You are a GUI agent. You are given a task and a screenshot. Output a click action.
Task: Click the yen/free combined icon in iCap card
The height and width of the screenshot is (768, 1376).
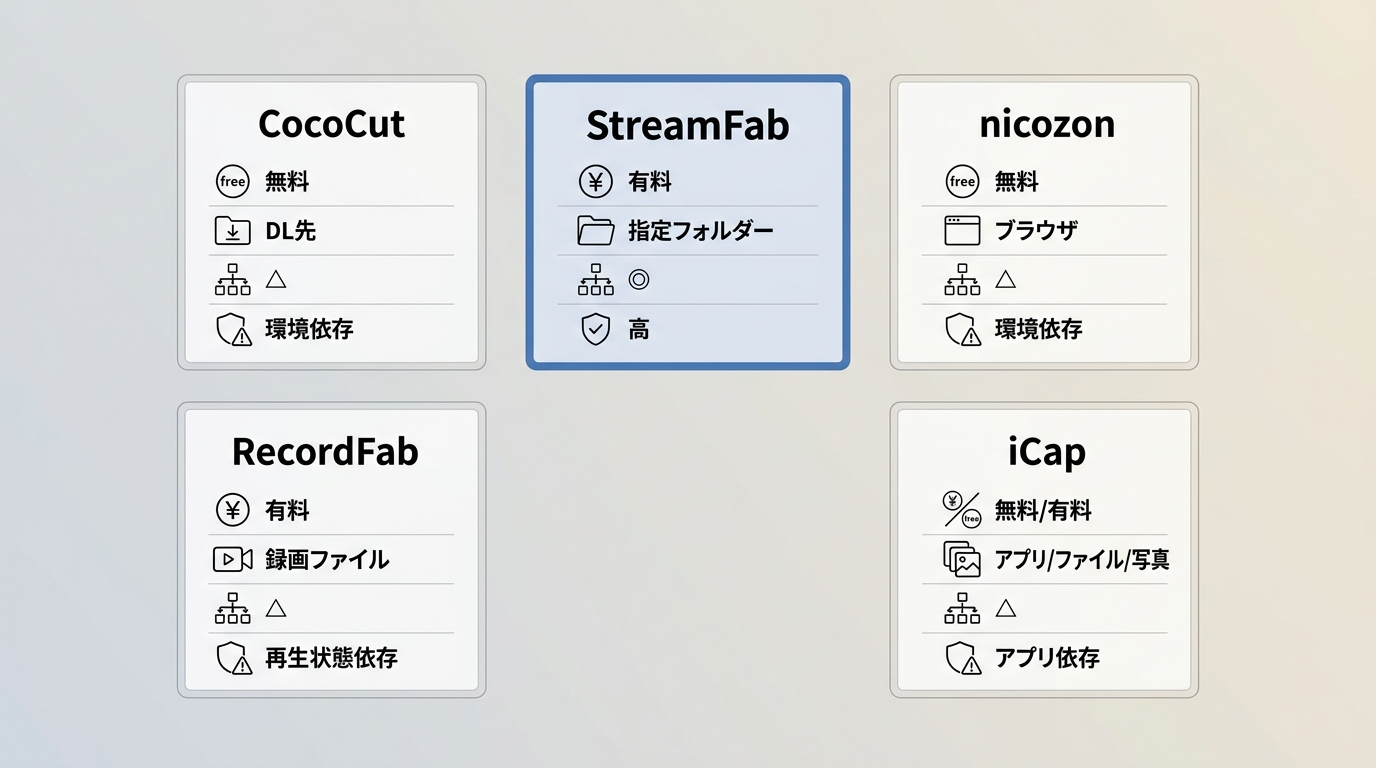(962, 510)
